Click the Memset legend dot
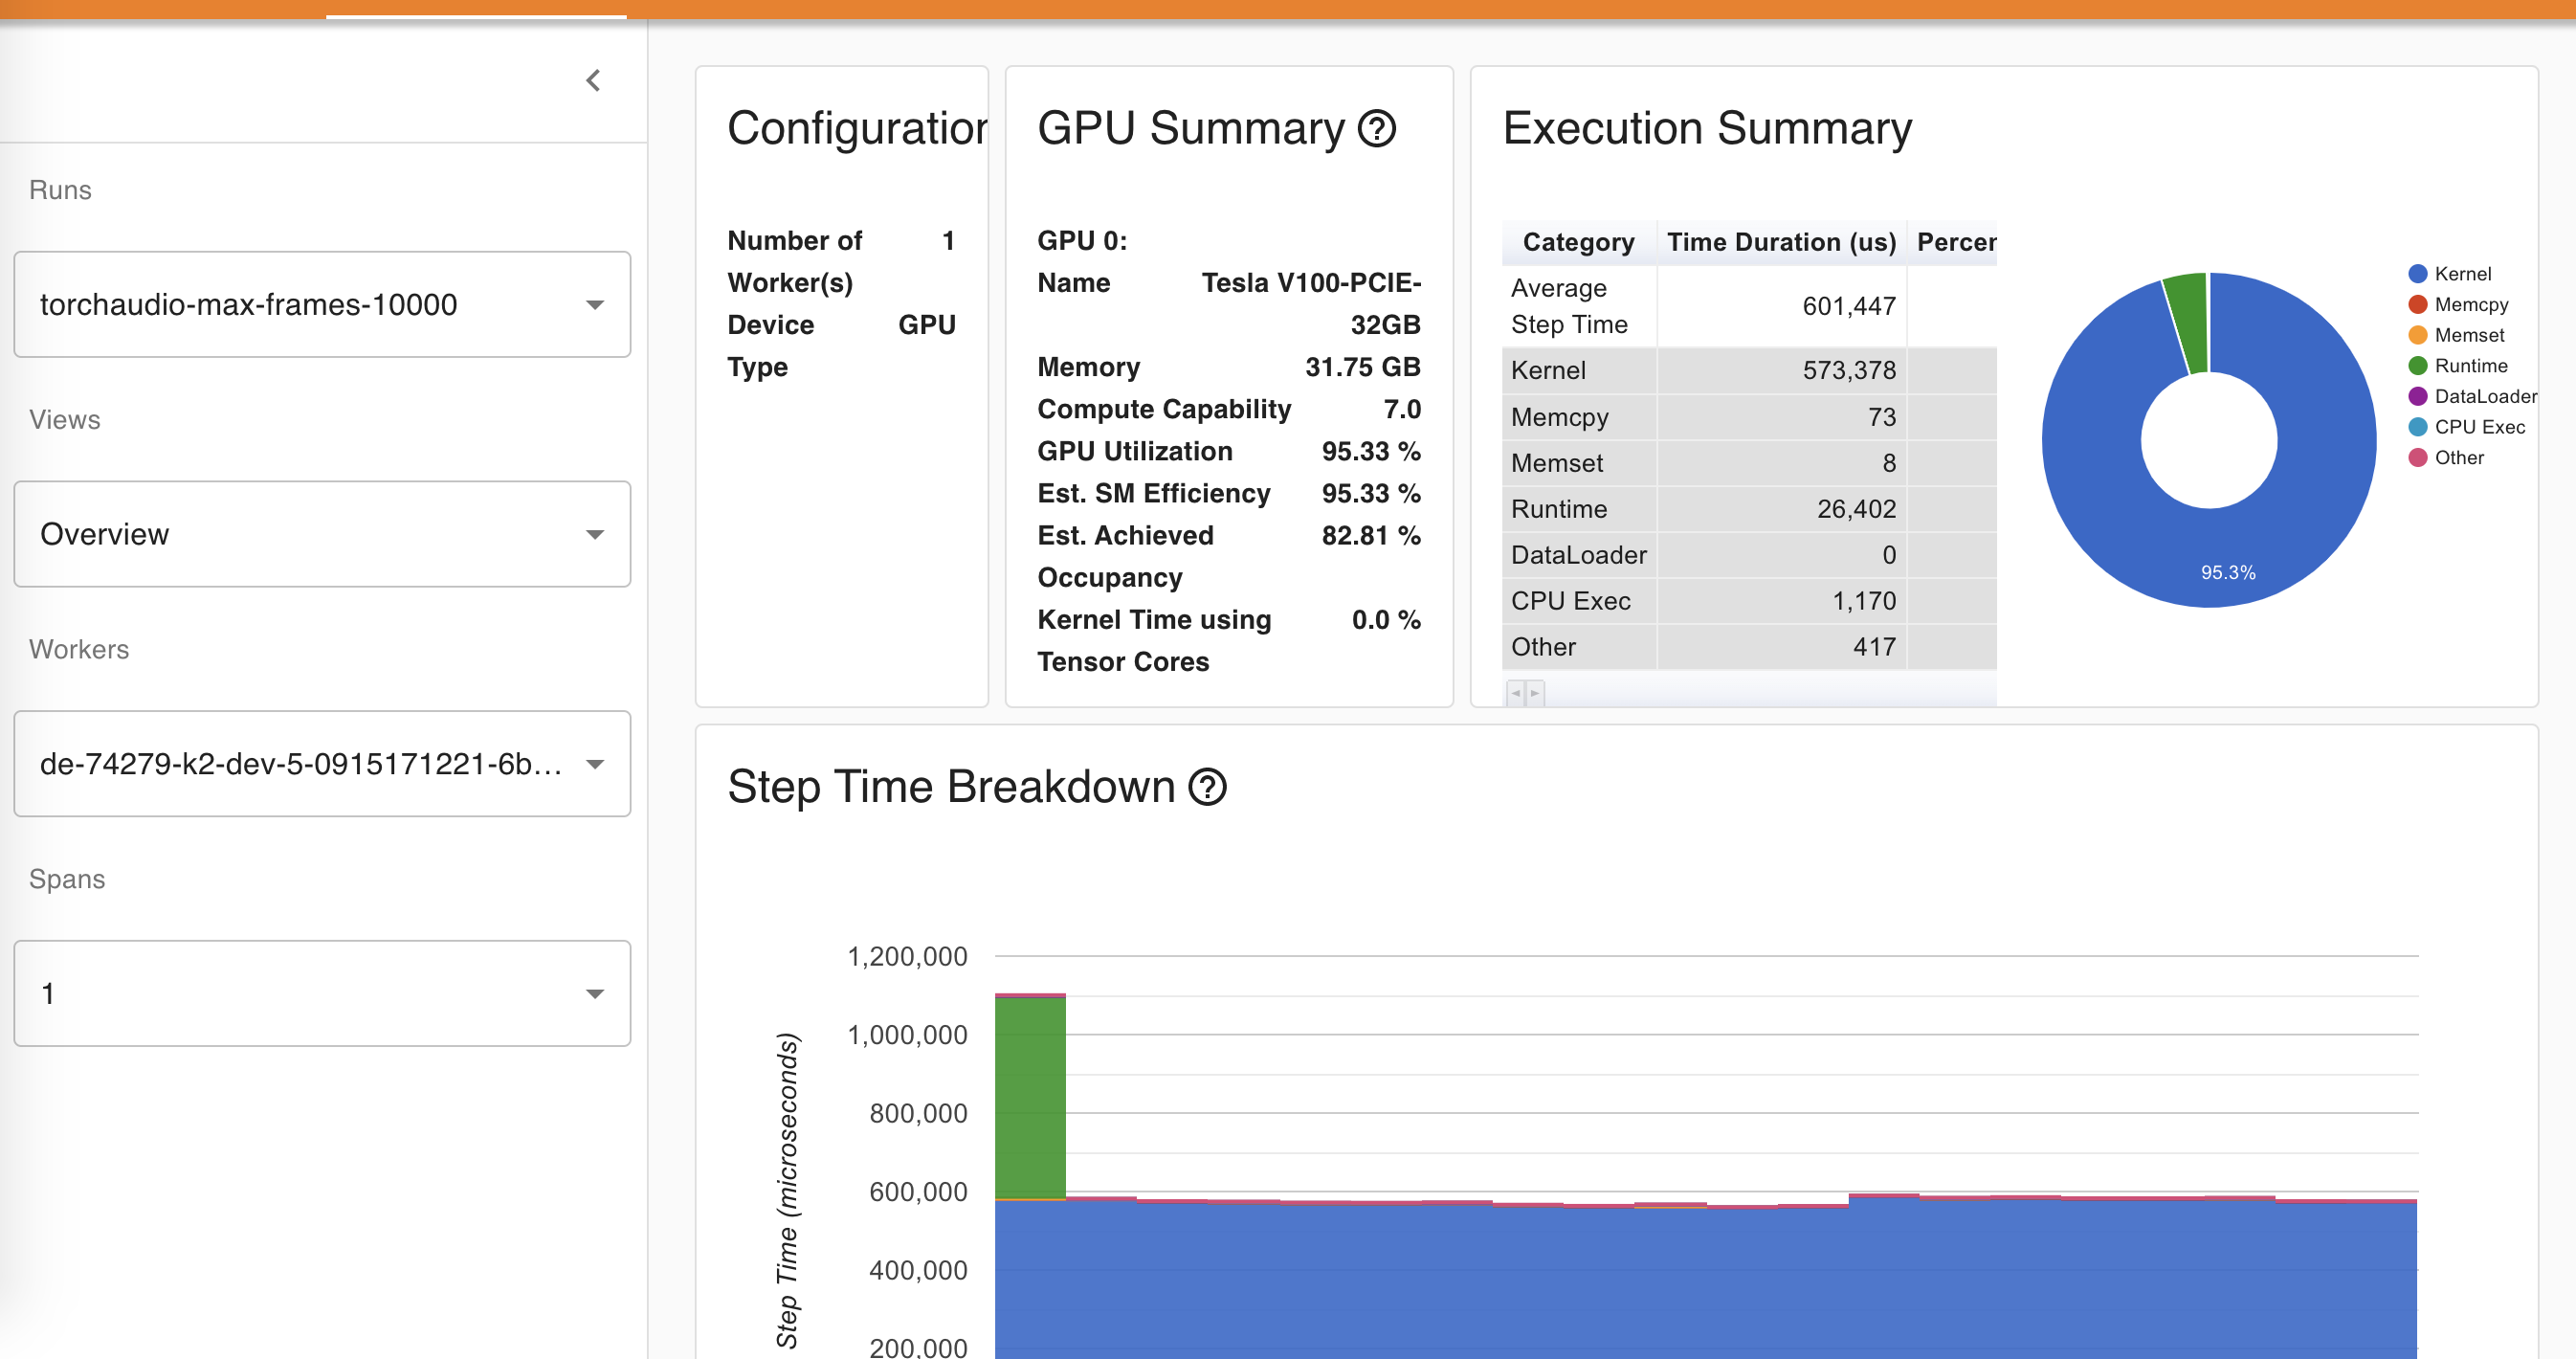This screenshot has height=1359, width=2576. click(x=2417, y=335)
